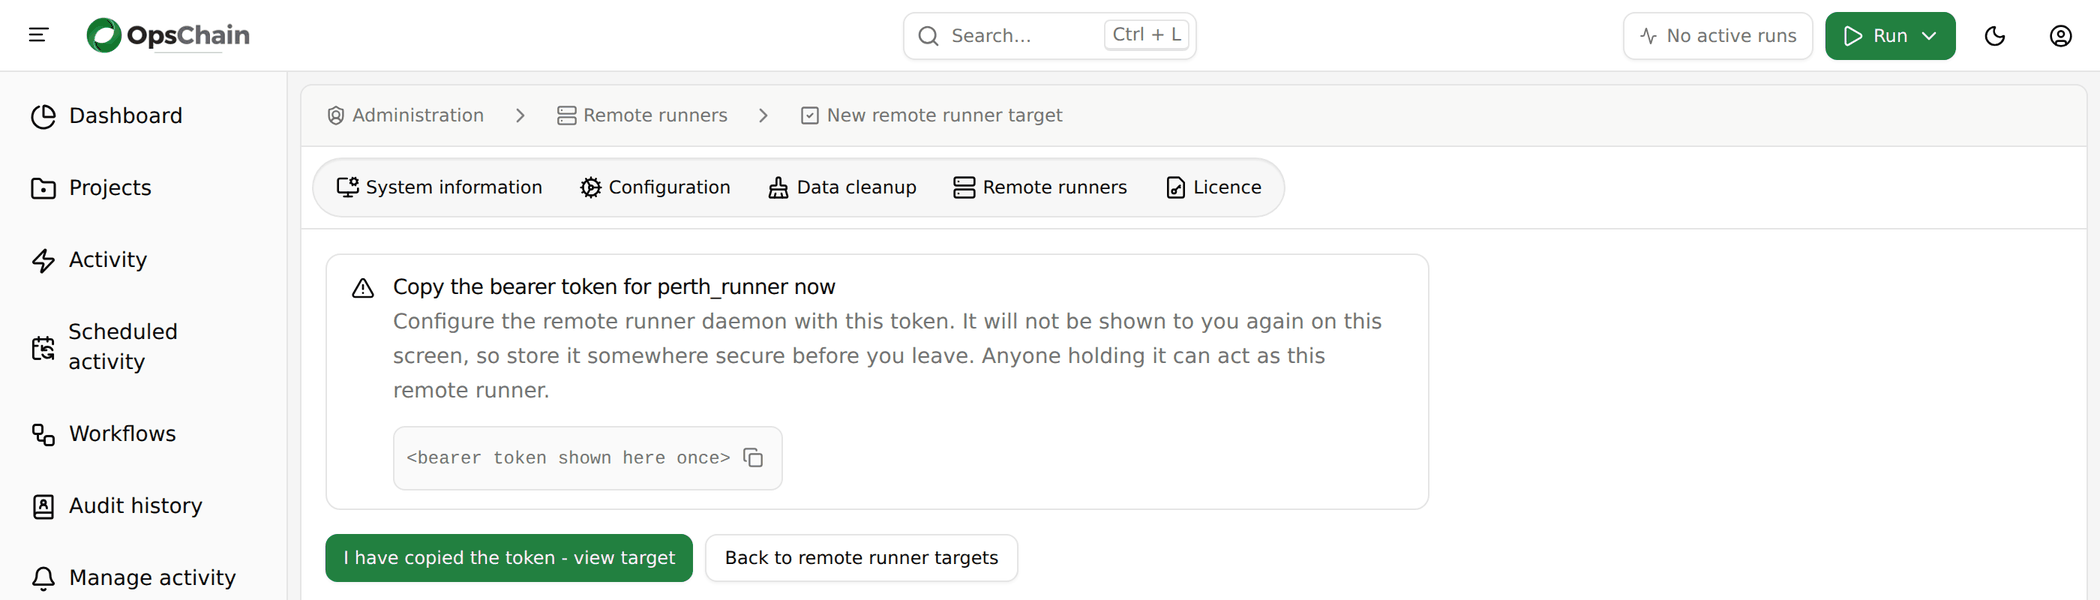Click the OpsChain logo
Image resolution: width=2100 pixels, height=600 pixels.
point(168,36)
